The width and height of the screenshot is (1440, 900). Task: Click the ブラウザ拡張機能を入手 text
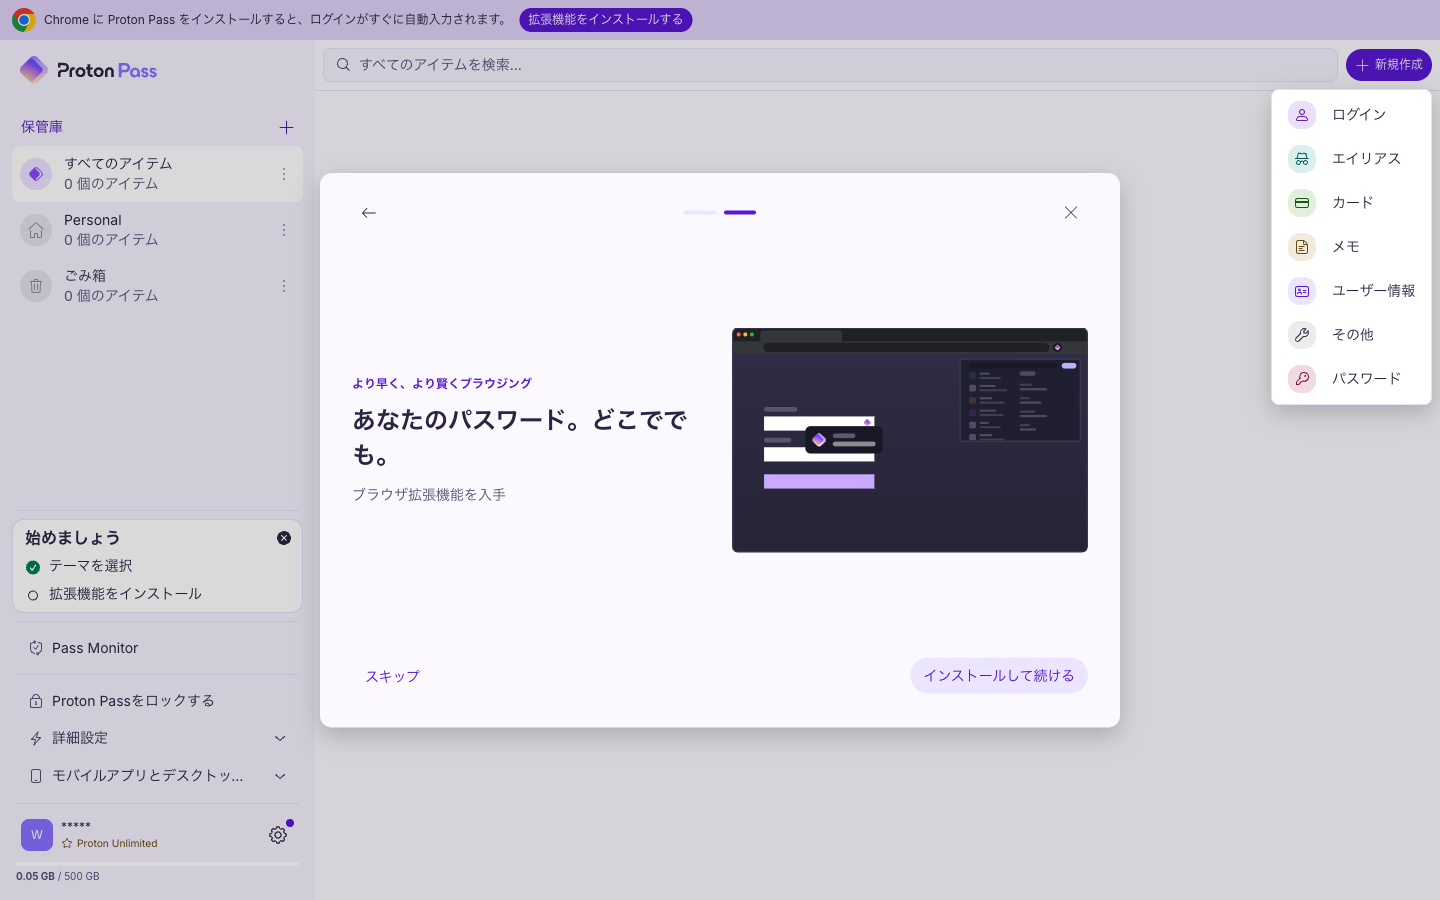(x=429, y=495)
